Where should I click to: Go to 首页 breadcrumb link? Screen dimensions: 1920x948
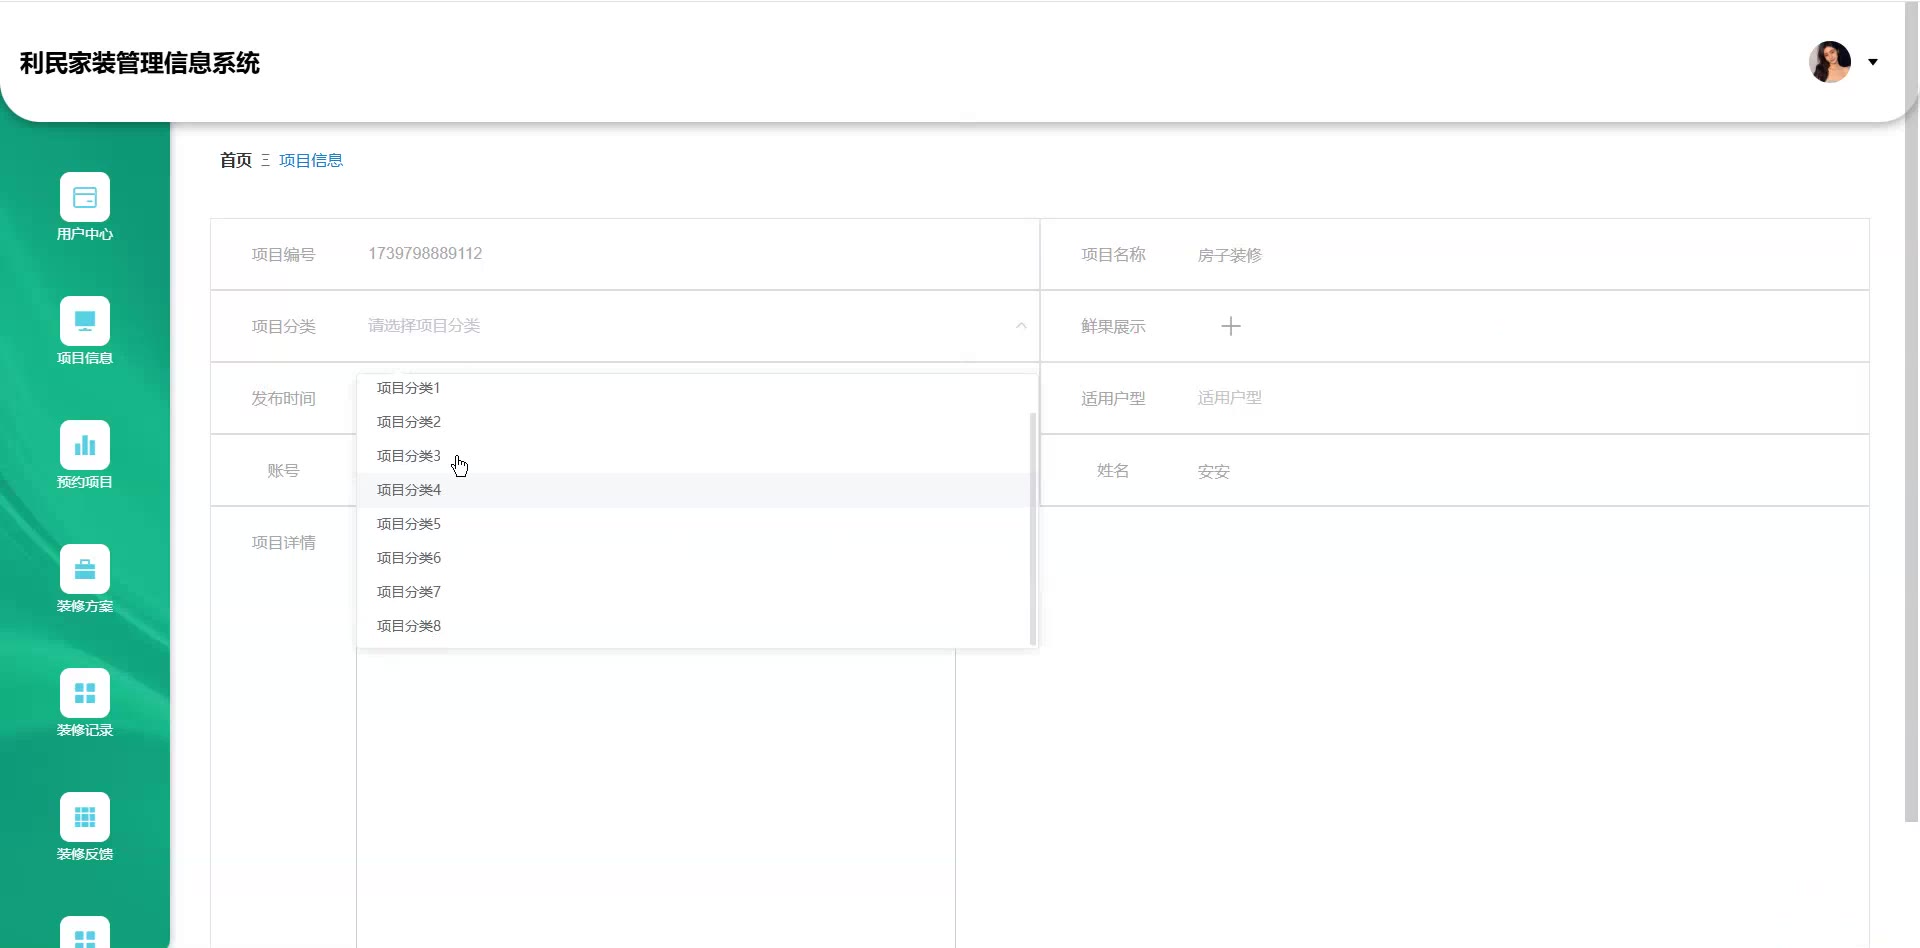click(236, 160)
